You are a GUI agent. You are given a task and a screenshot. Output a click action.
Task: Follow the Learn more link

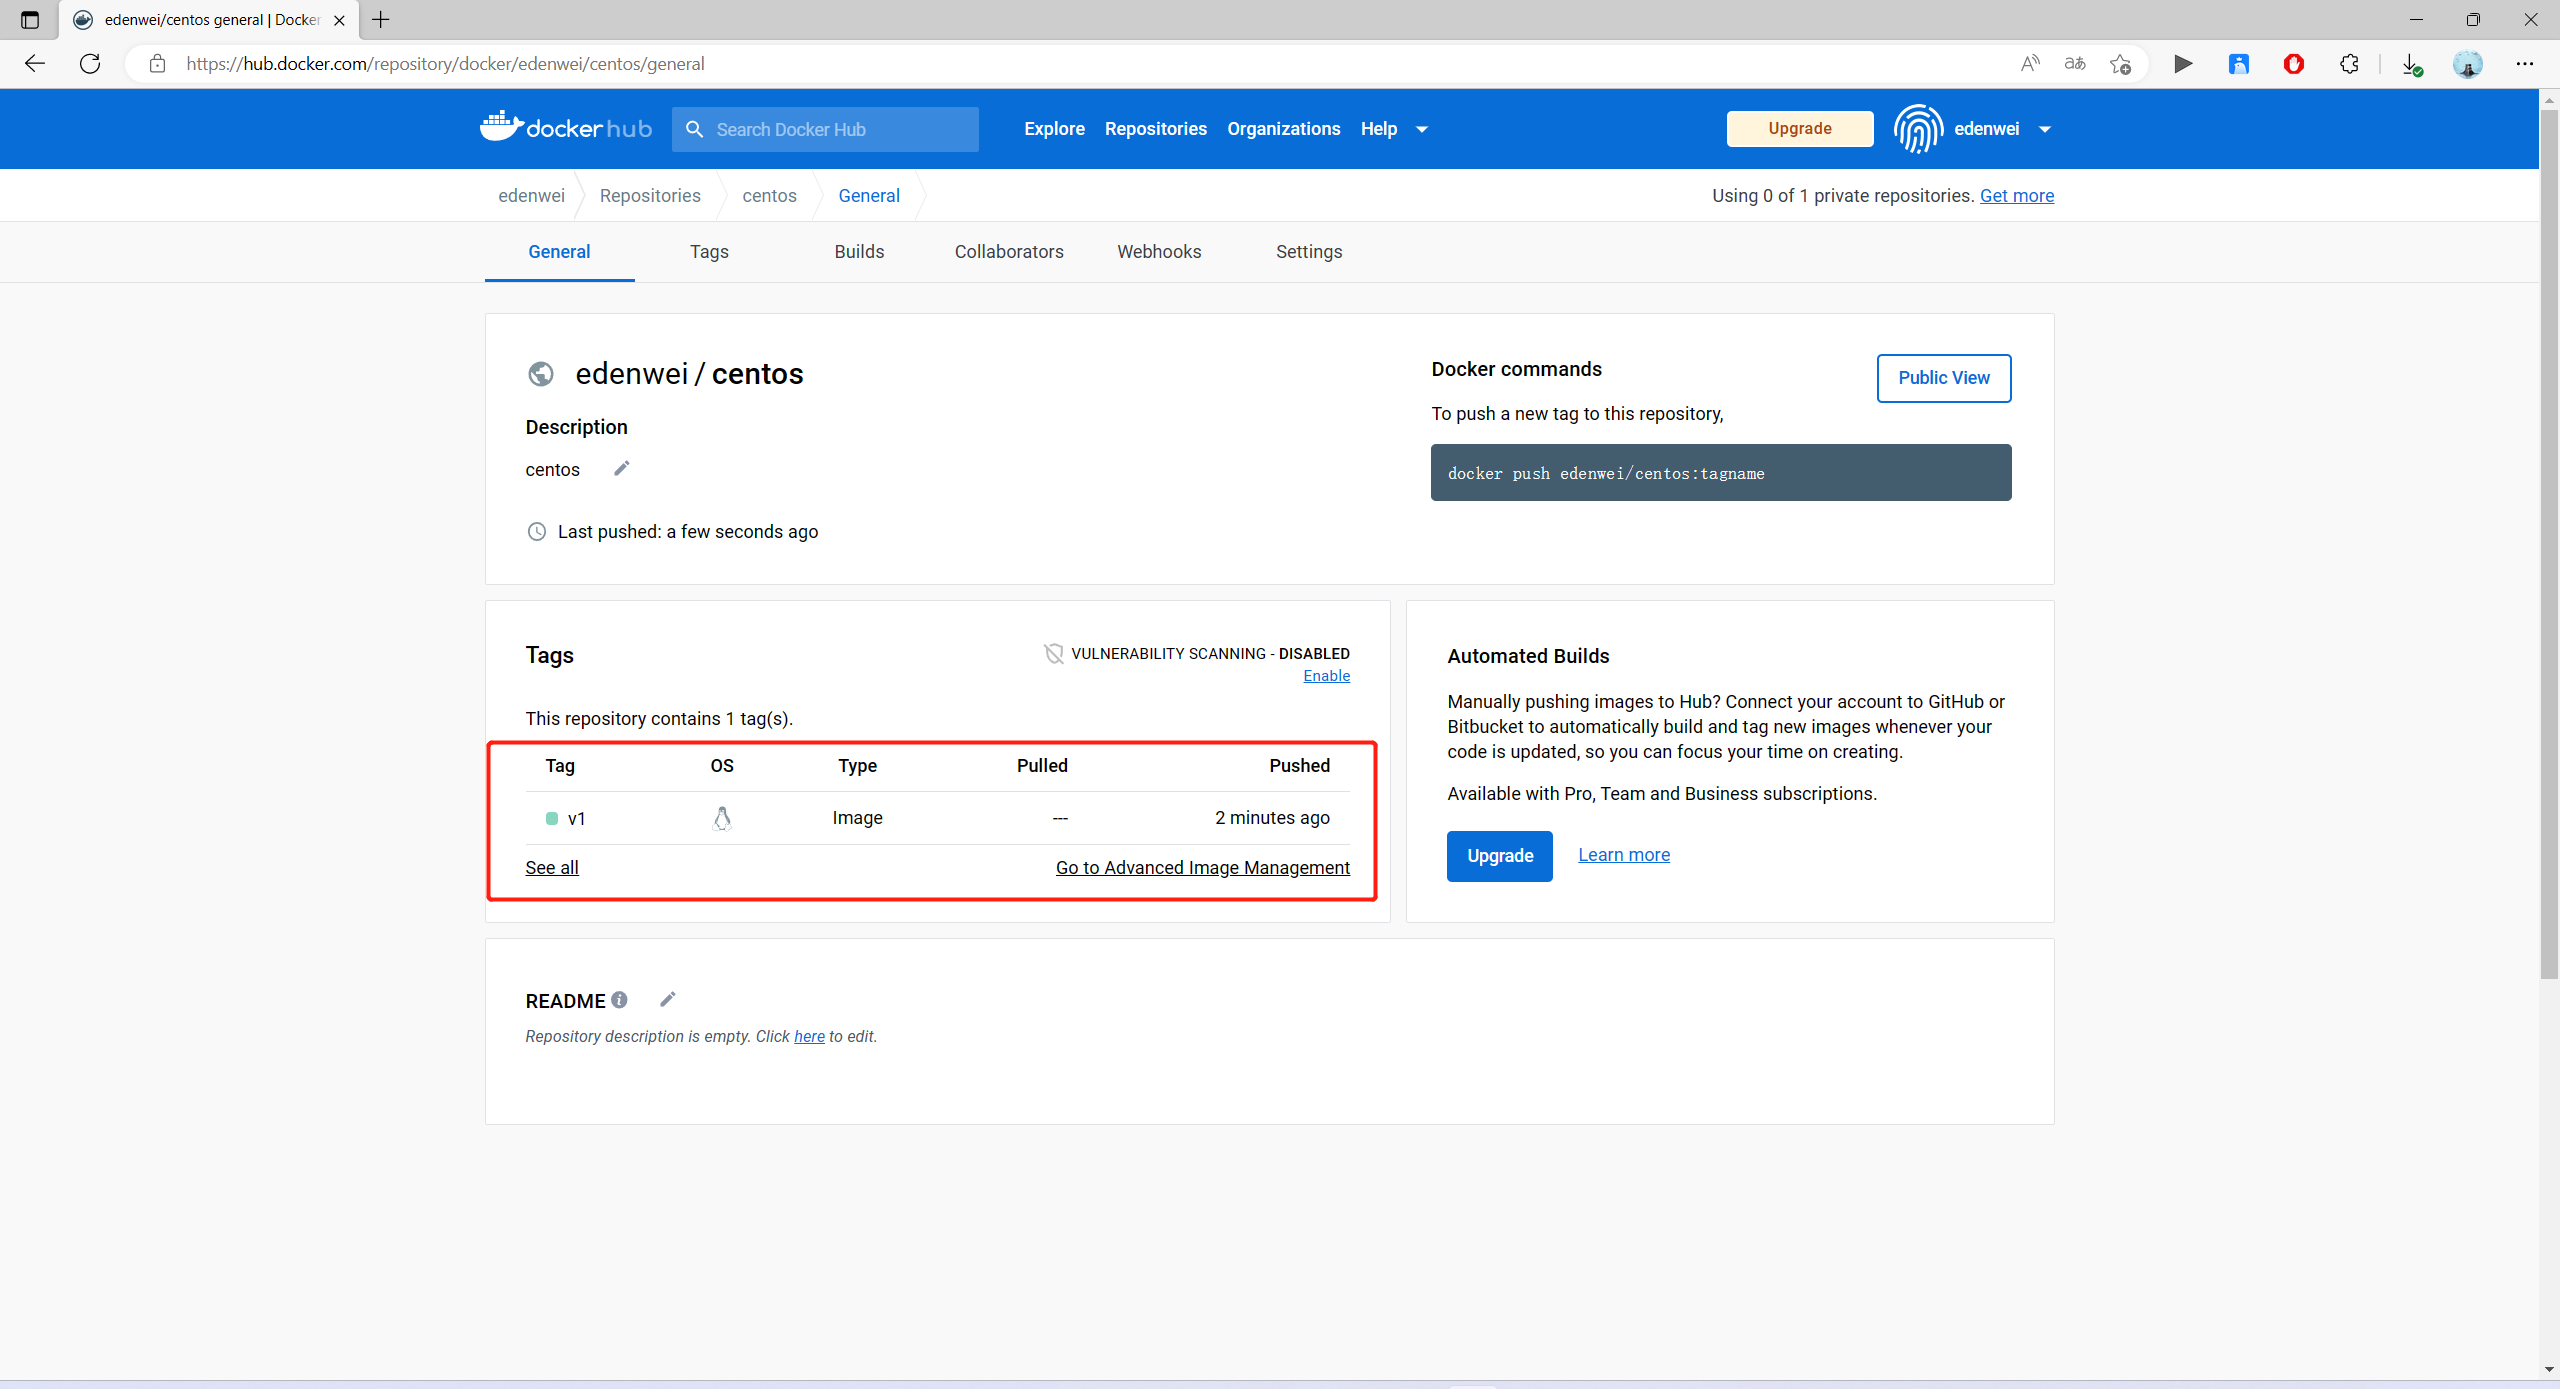[x=1623, y=855]
